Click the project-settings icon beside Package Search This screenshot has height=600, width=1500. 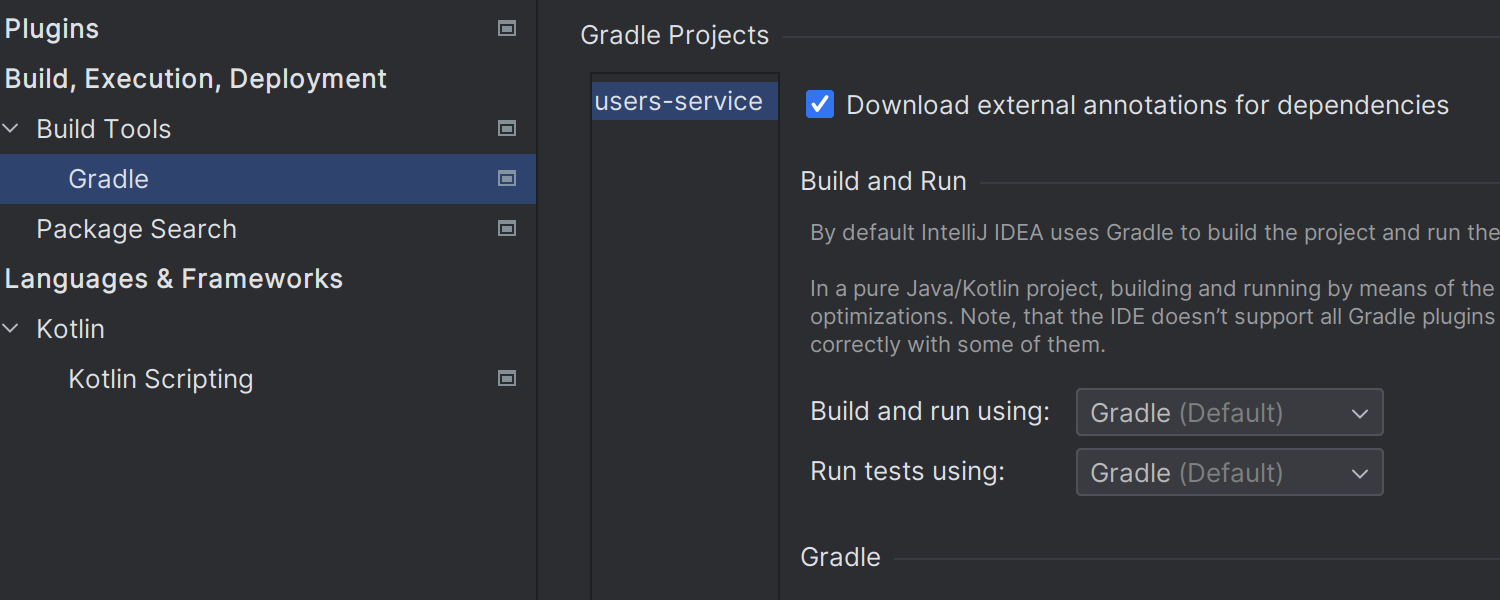(507, 229)
